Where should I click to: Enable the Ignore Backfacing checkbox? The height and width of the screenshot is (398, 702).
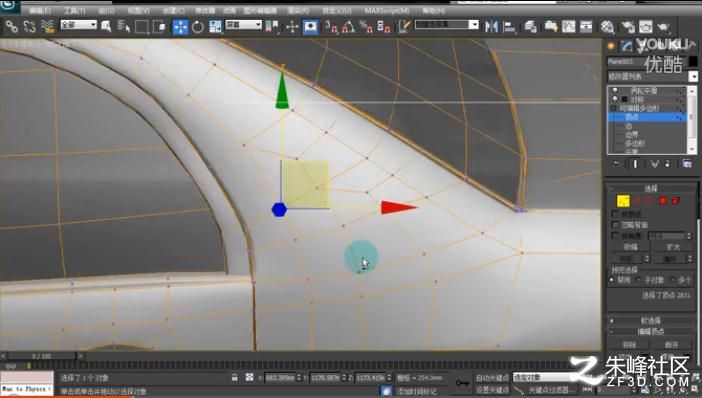pyautogui.click(x=615, y=225)
